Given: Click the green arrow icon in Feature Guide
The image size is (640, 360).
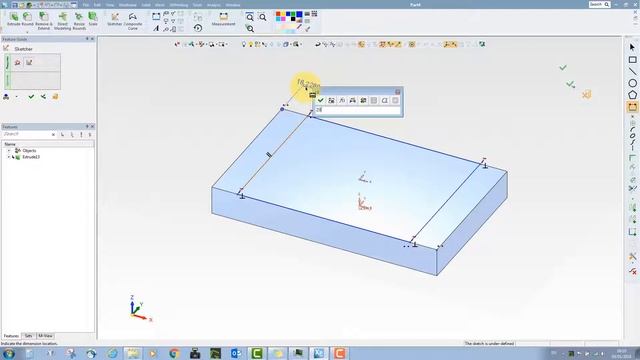Looking at the screenshot, I should [43, 97].
